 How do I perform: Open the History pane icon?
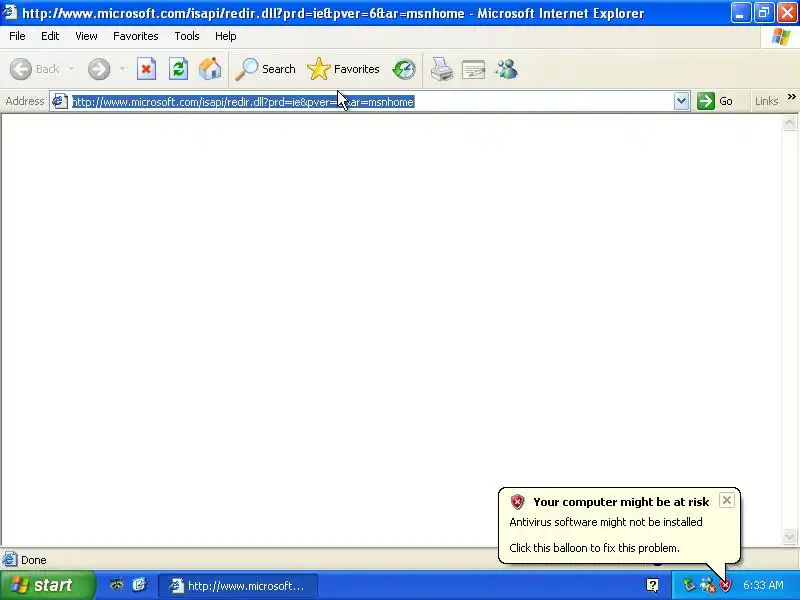pyautogui.click(x=404, y=69)
